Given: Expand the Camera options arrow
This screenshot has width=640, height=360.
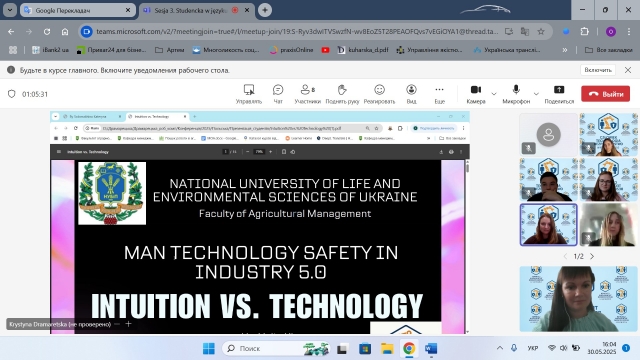Looking at the screenshot, I should [x=494, y=94].
